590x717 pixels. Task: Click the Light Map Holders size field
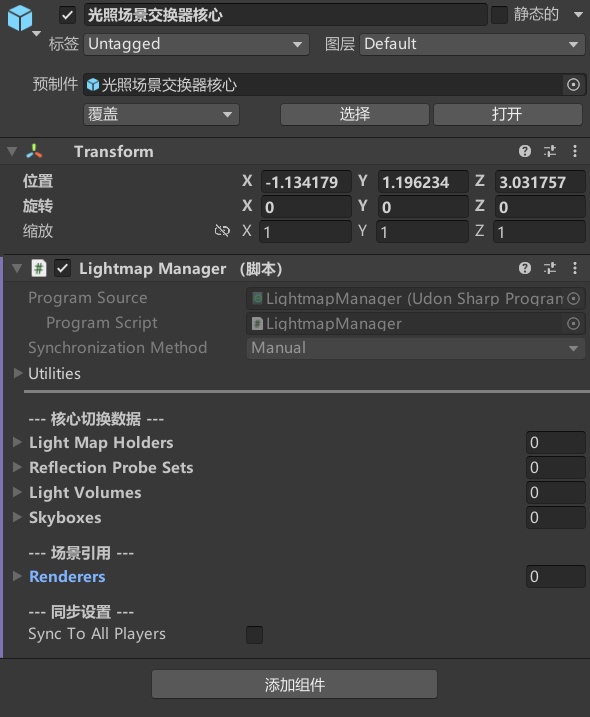coord(556,443)
